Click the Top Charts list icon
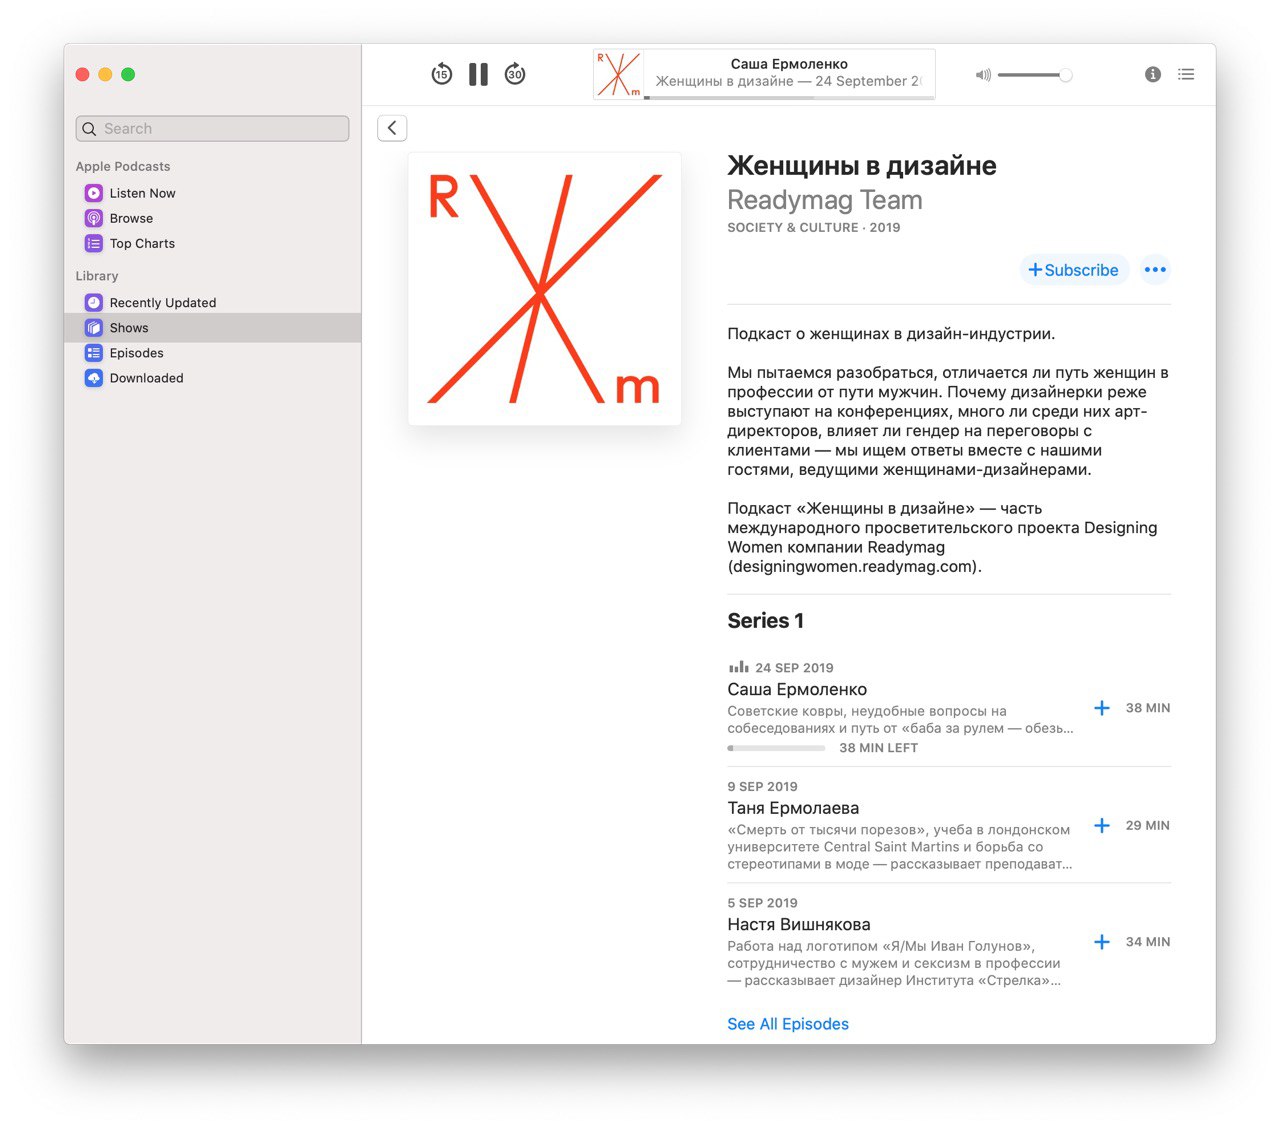This screenshot has width=1280, height=1129. click(93, 243)
